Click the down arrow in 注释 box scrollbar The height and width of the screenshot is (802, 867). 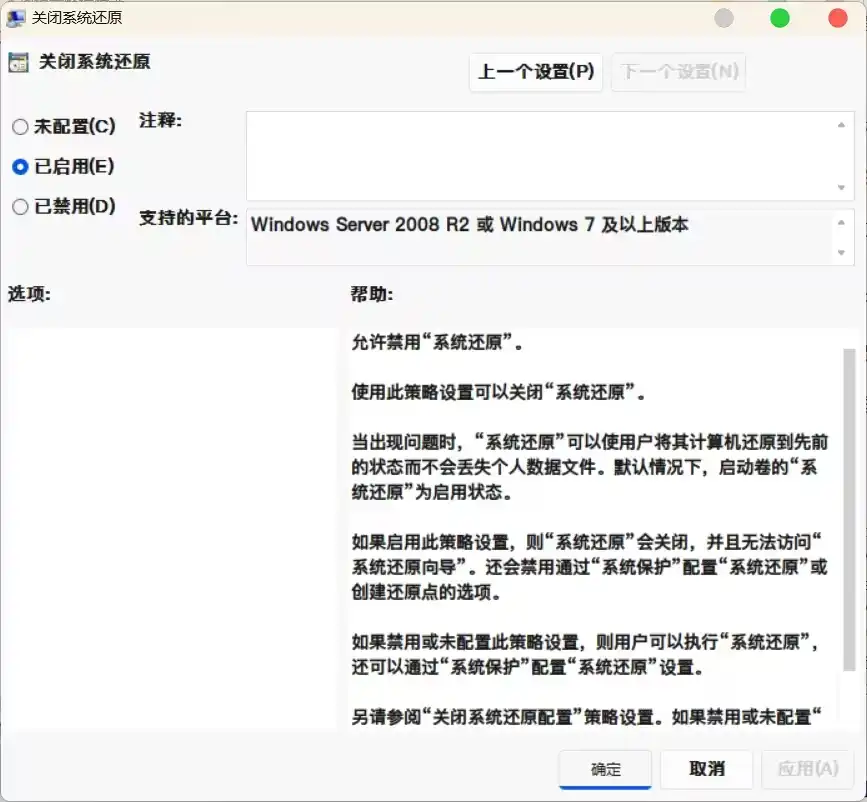coord(842,188)
